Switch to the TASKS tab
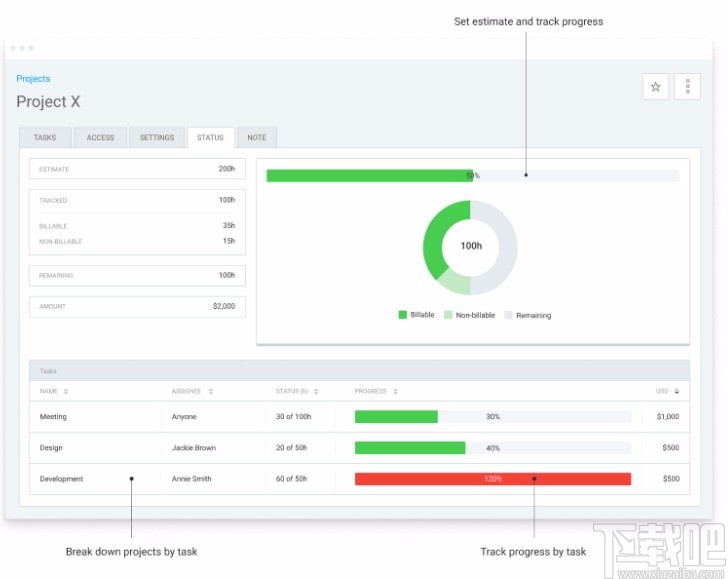Viewport: 728px width, 579px height. pos(45,137)
